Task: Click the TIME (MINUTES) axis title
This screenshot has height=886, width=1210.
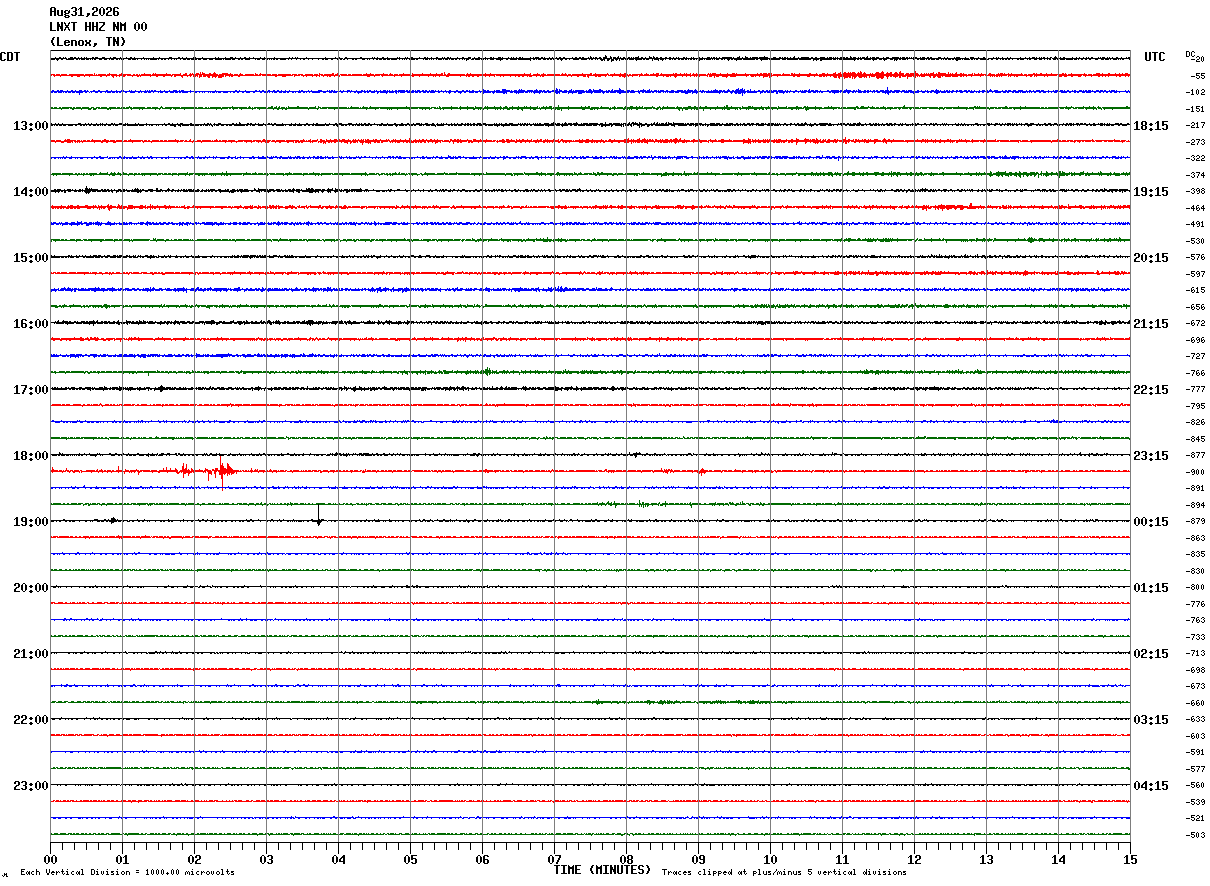Action: tap(602, 870)
